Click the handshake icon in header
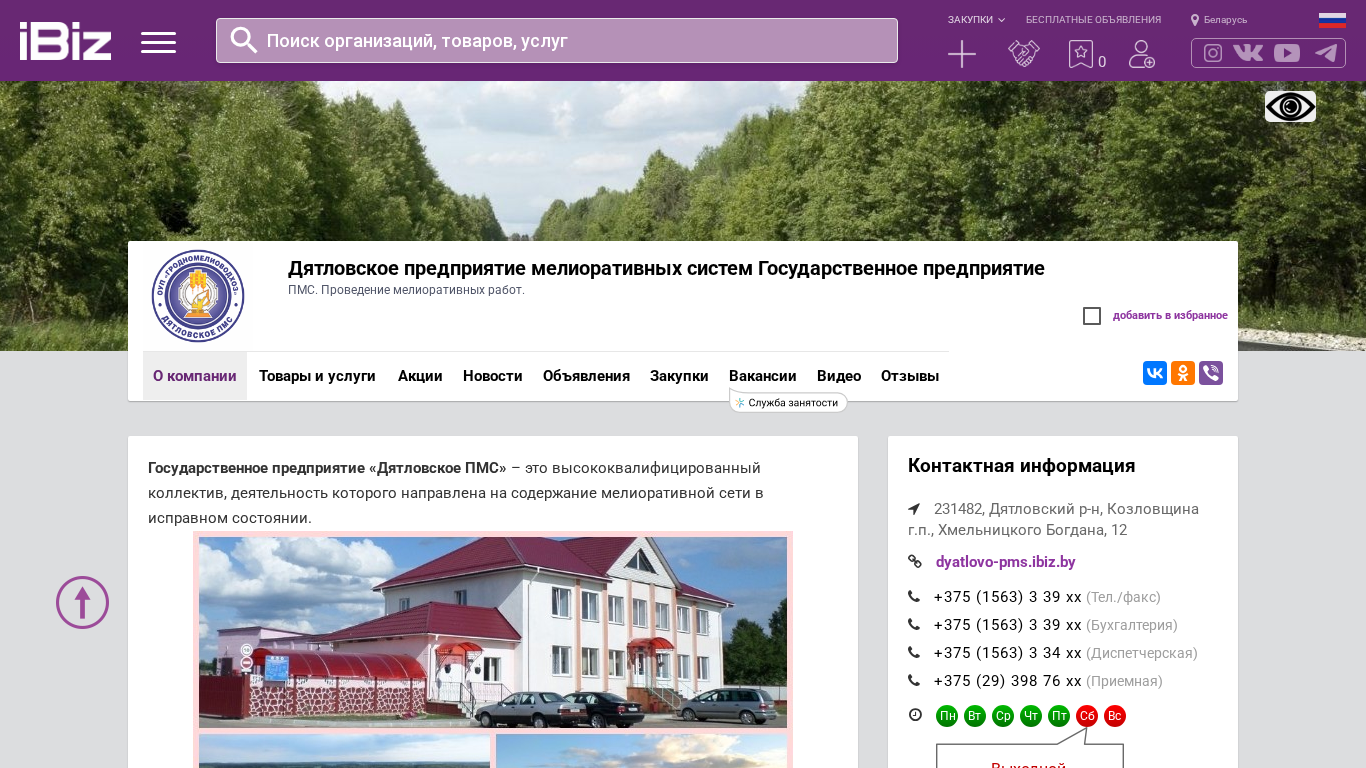1366x768 pixels. click(x=1024, y=54)
